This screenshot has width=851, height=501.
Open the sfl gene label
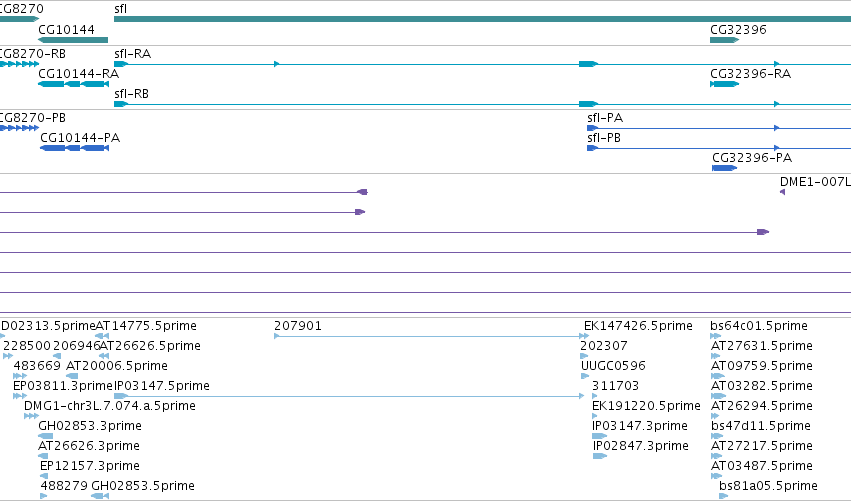(120, 9)
